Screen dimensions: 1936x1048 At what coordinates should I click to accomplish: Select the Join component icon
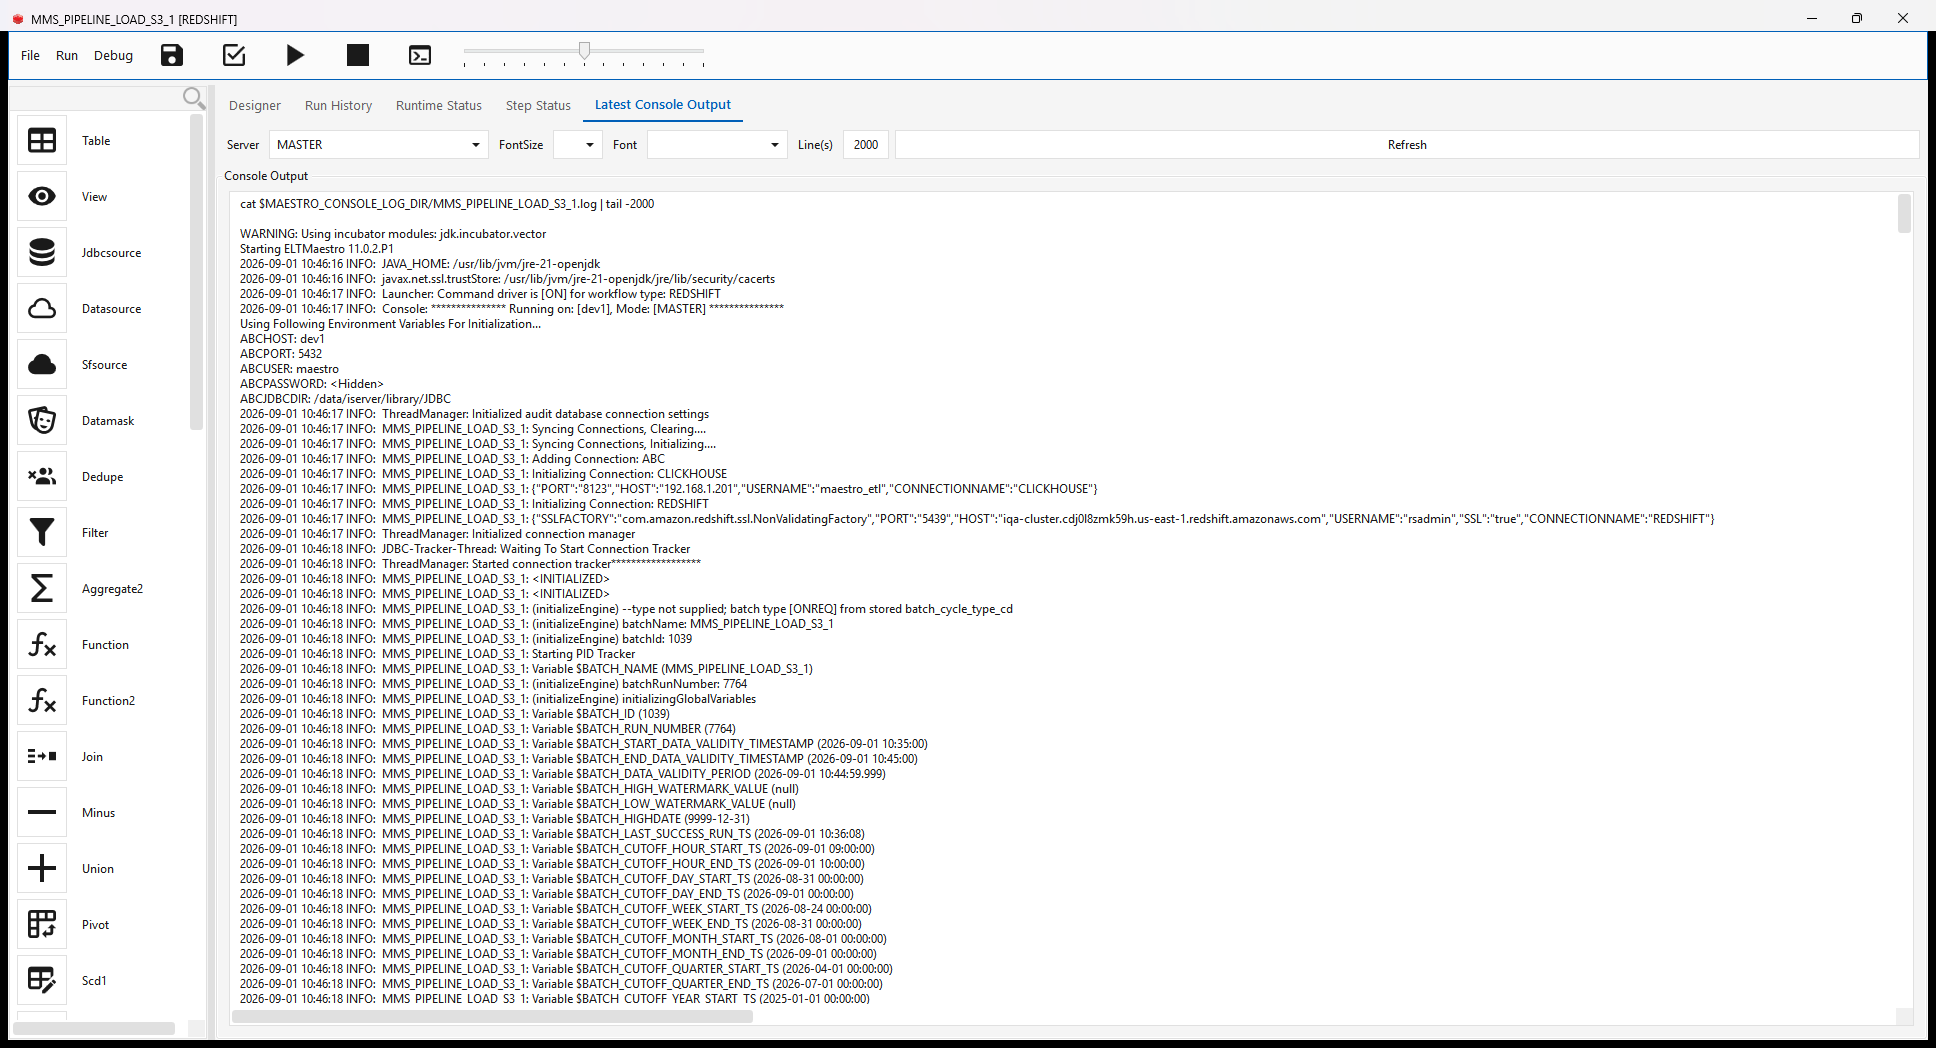click(x=42, y=757)
